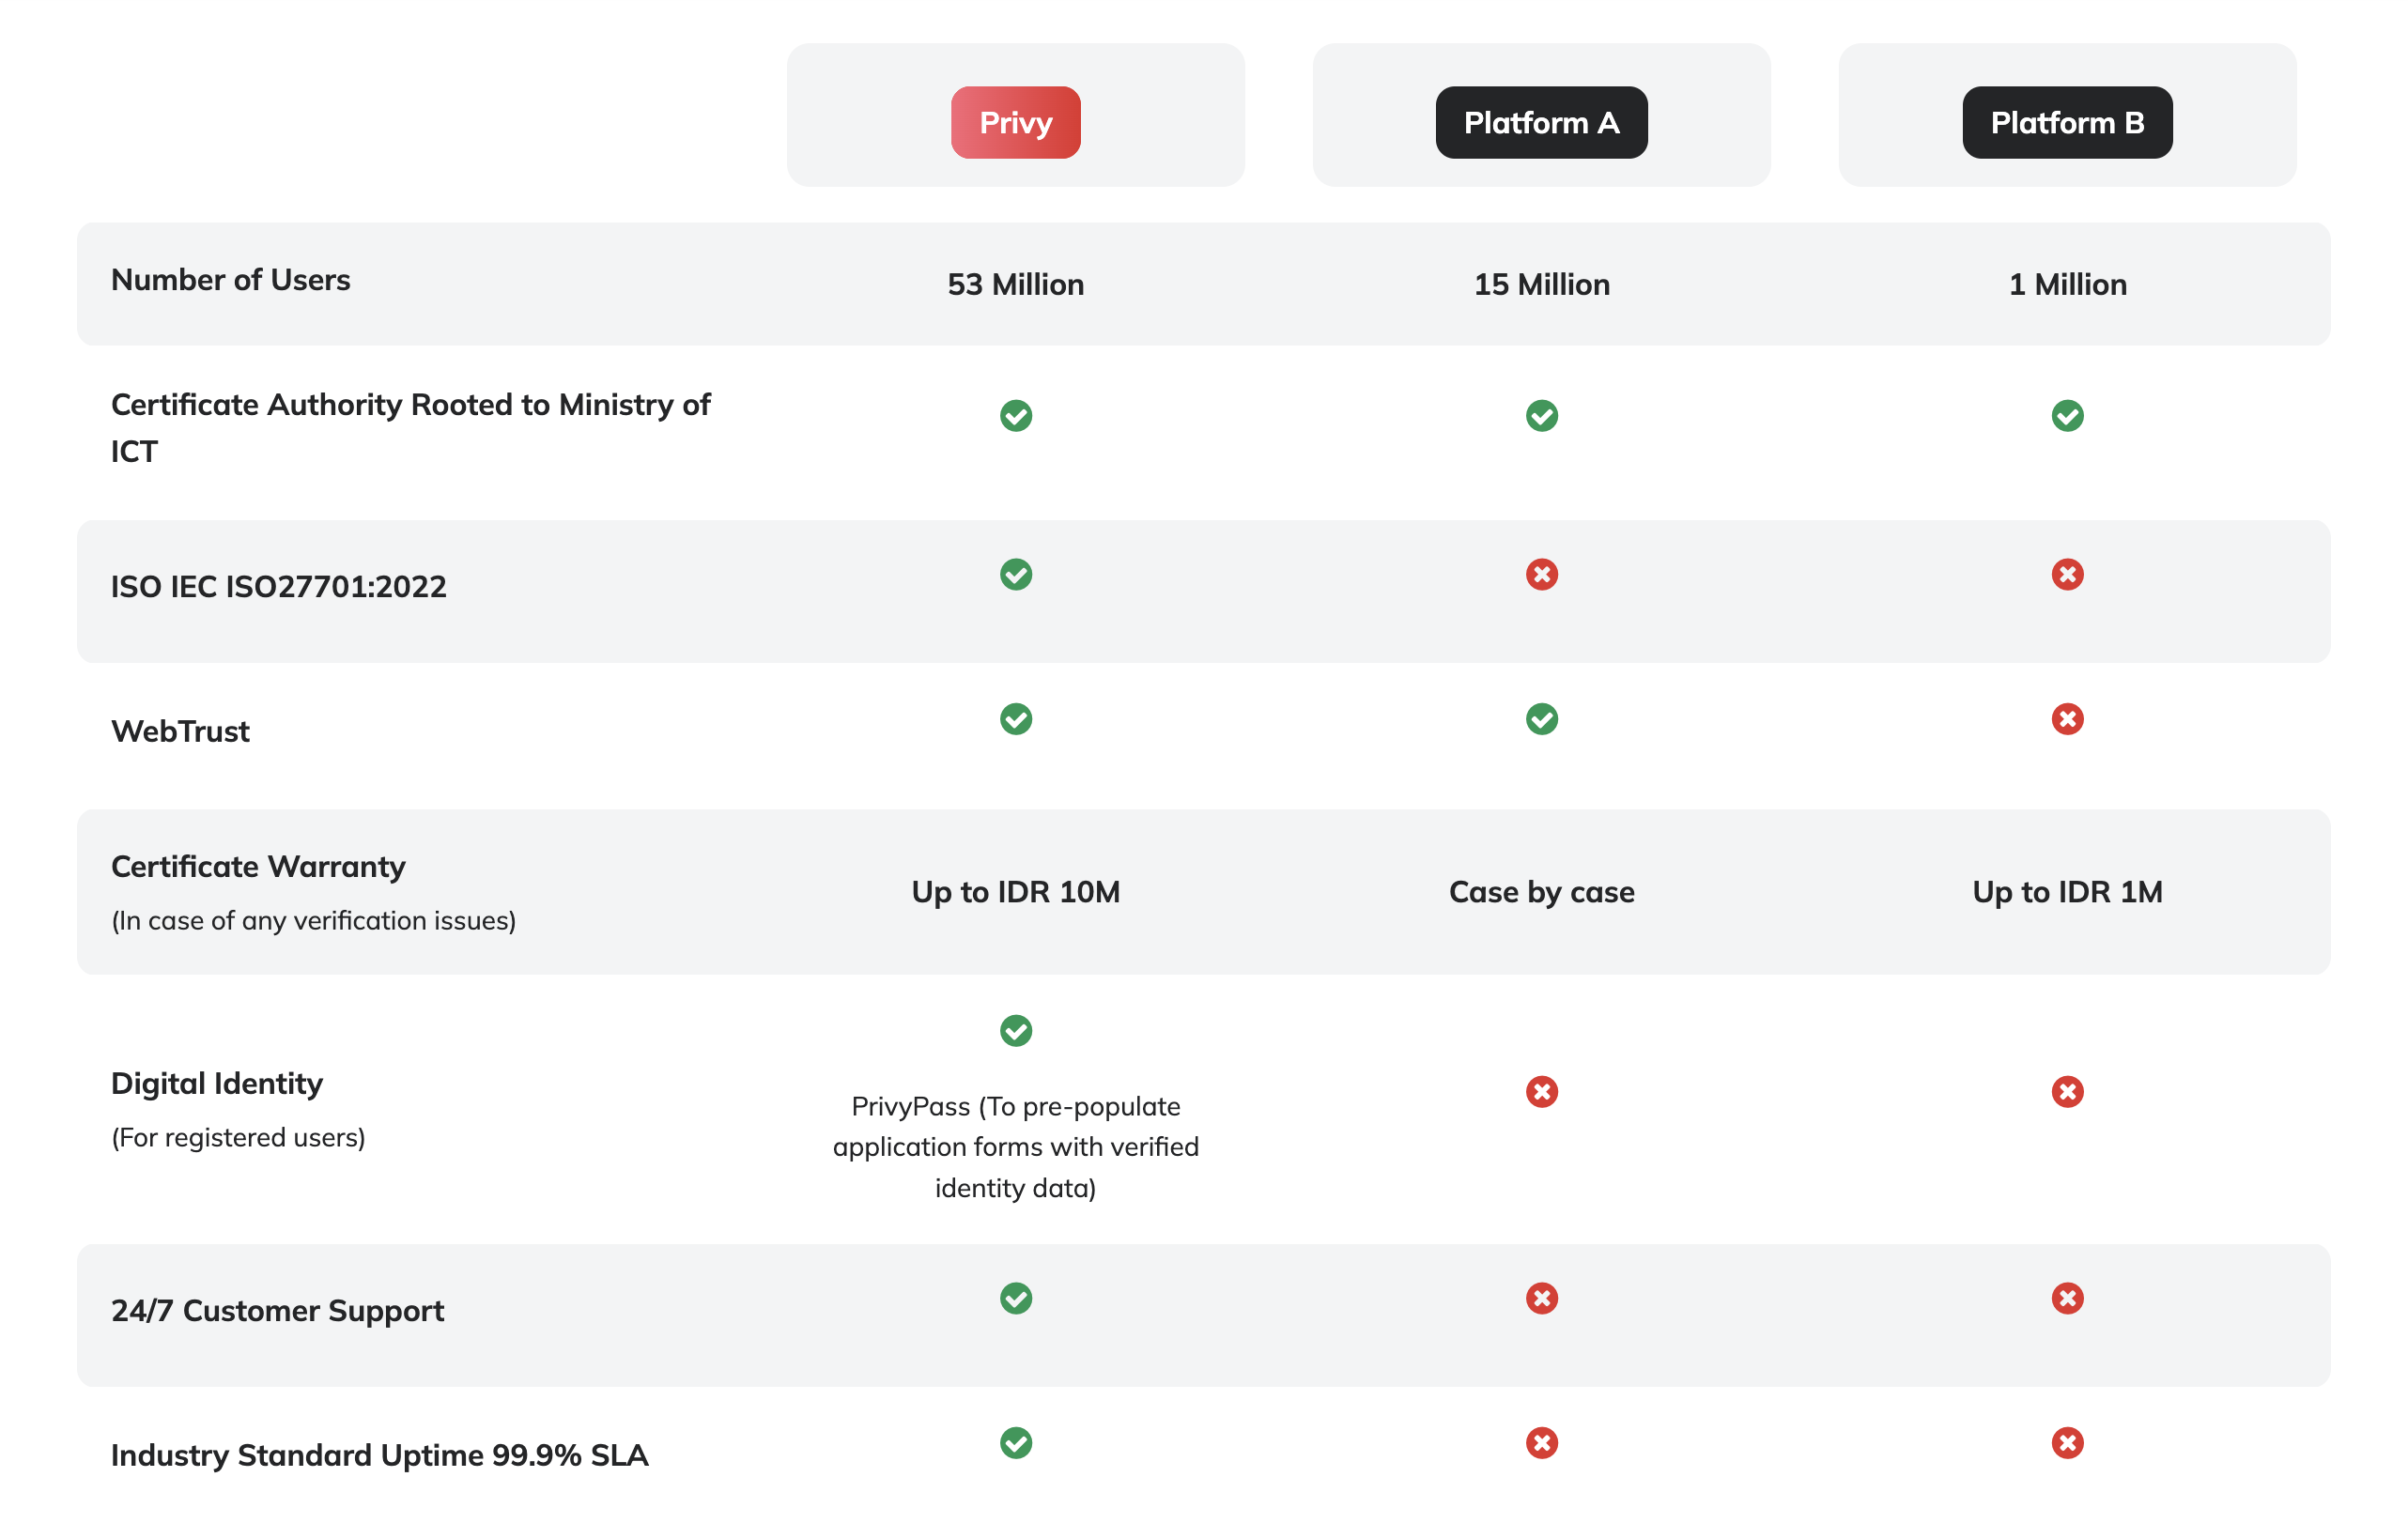Click Platform A's Certificate Authority green check
Viewport: 2408px width, 1523px height.
pyautogui.click(x=1542, y=415)
